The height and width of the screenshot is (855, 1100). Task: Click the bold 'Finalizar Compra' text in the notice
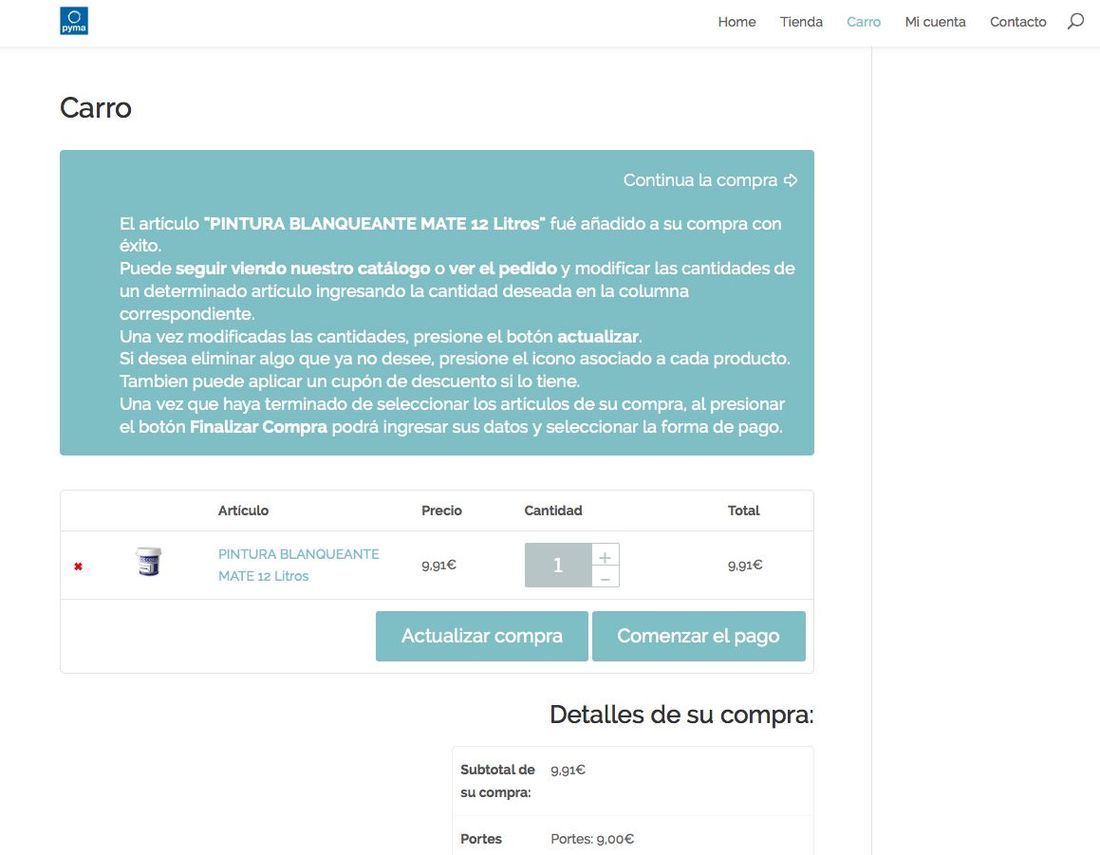[258, 427]
